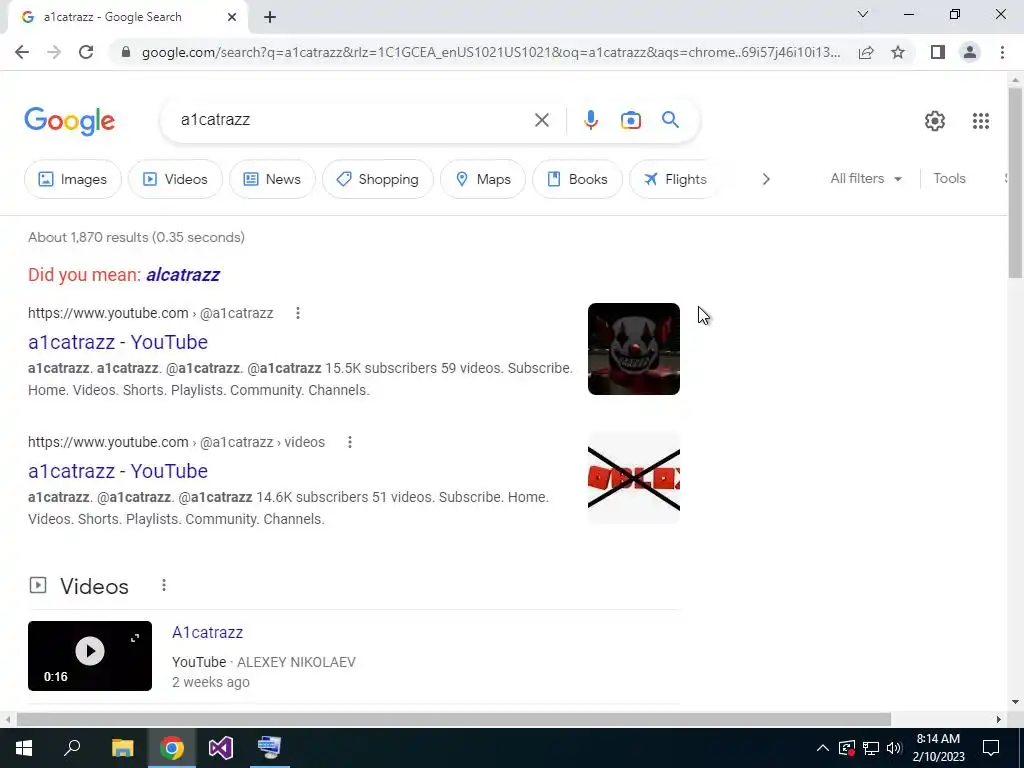Click the horizontal scrollbar thumb
The height and width of the screenshot is (768, 1024).
(454, 720)
